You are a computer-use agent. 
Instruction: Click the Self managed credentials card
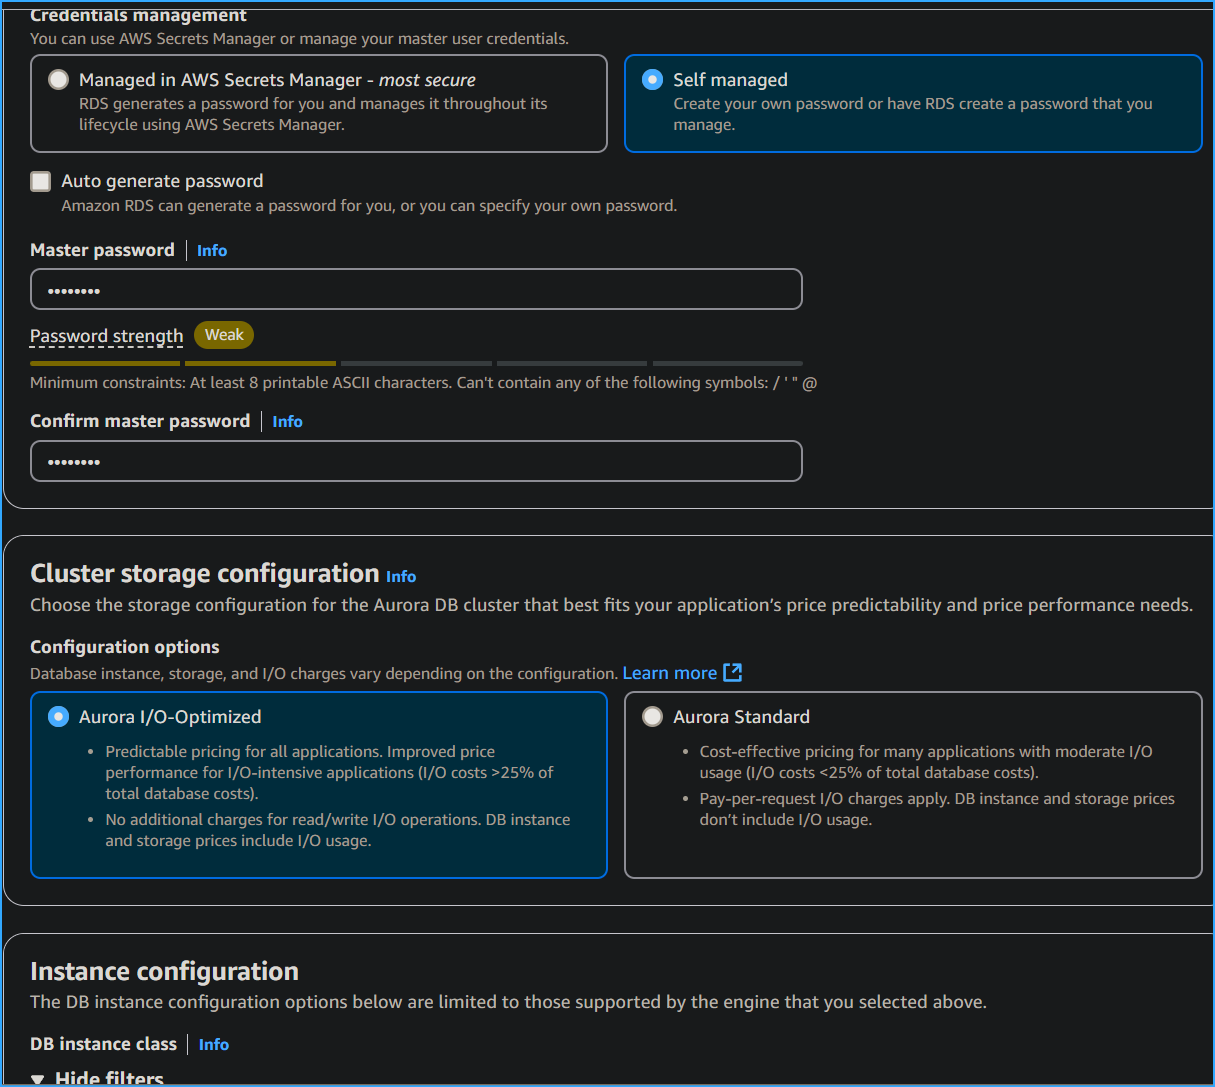coord(913,104)
